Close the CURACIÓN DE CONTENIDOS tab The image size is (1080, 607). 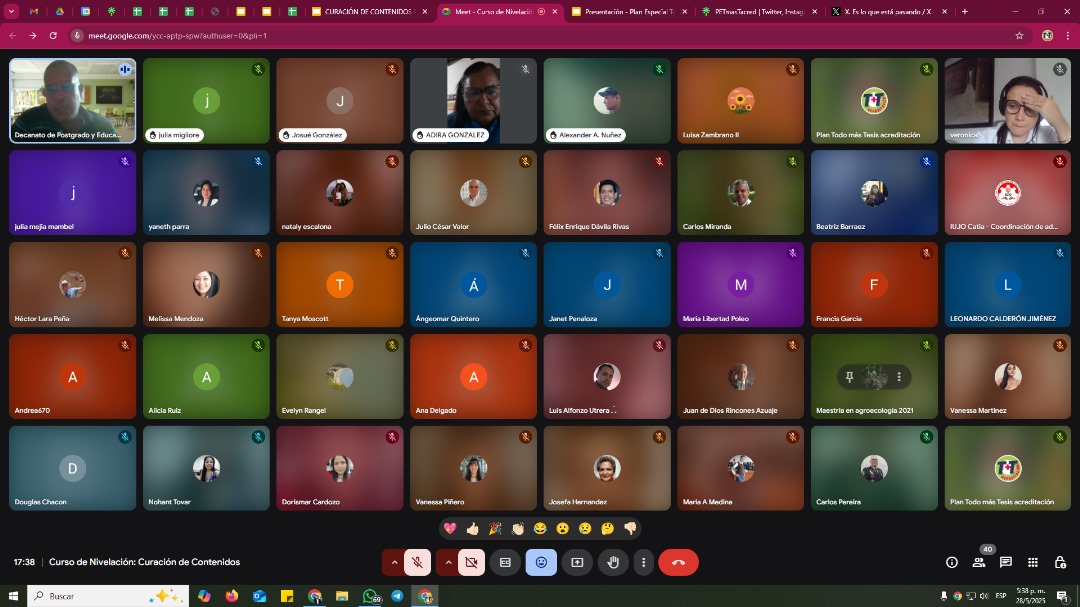pyautogui.click(x=424, y=12)
